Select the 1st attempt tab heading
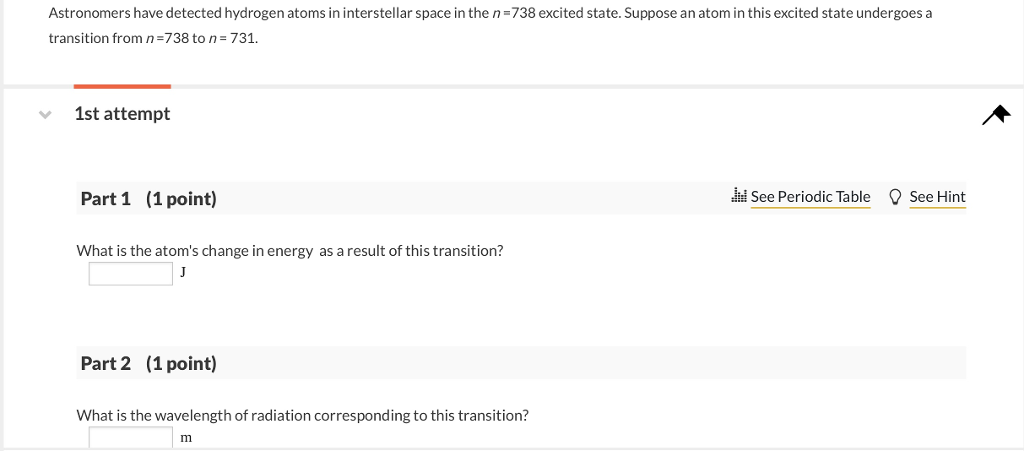 click(x=122, y=114)
